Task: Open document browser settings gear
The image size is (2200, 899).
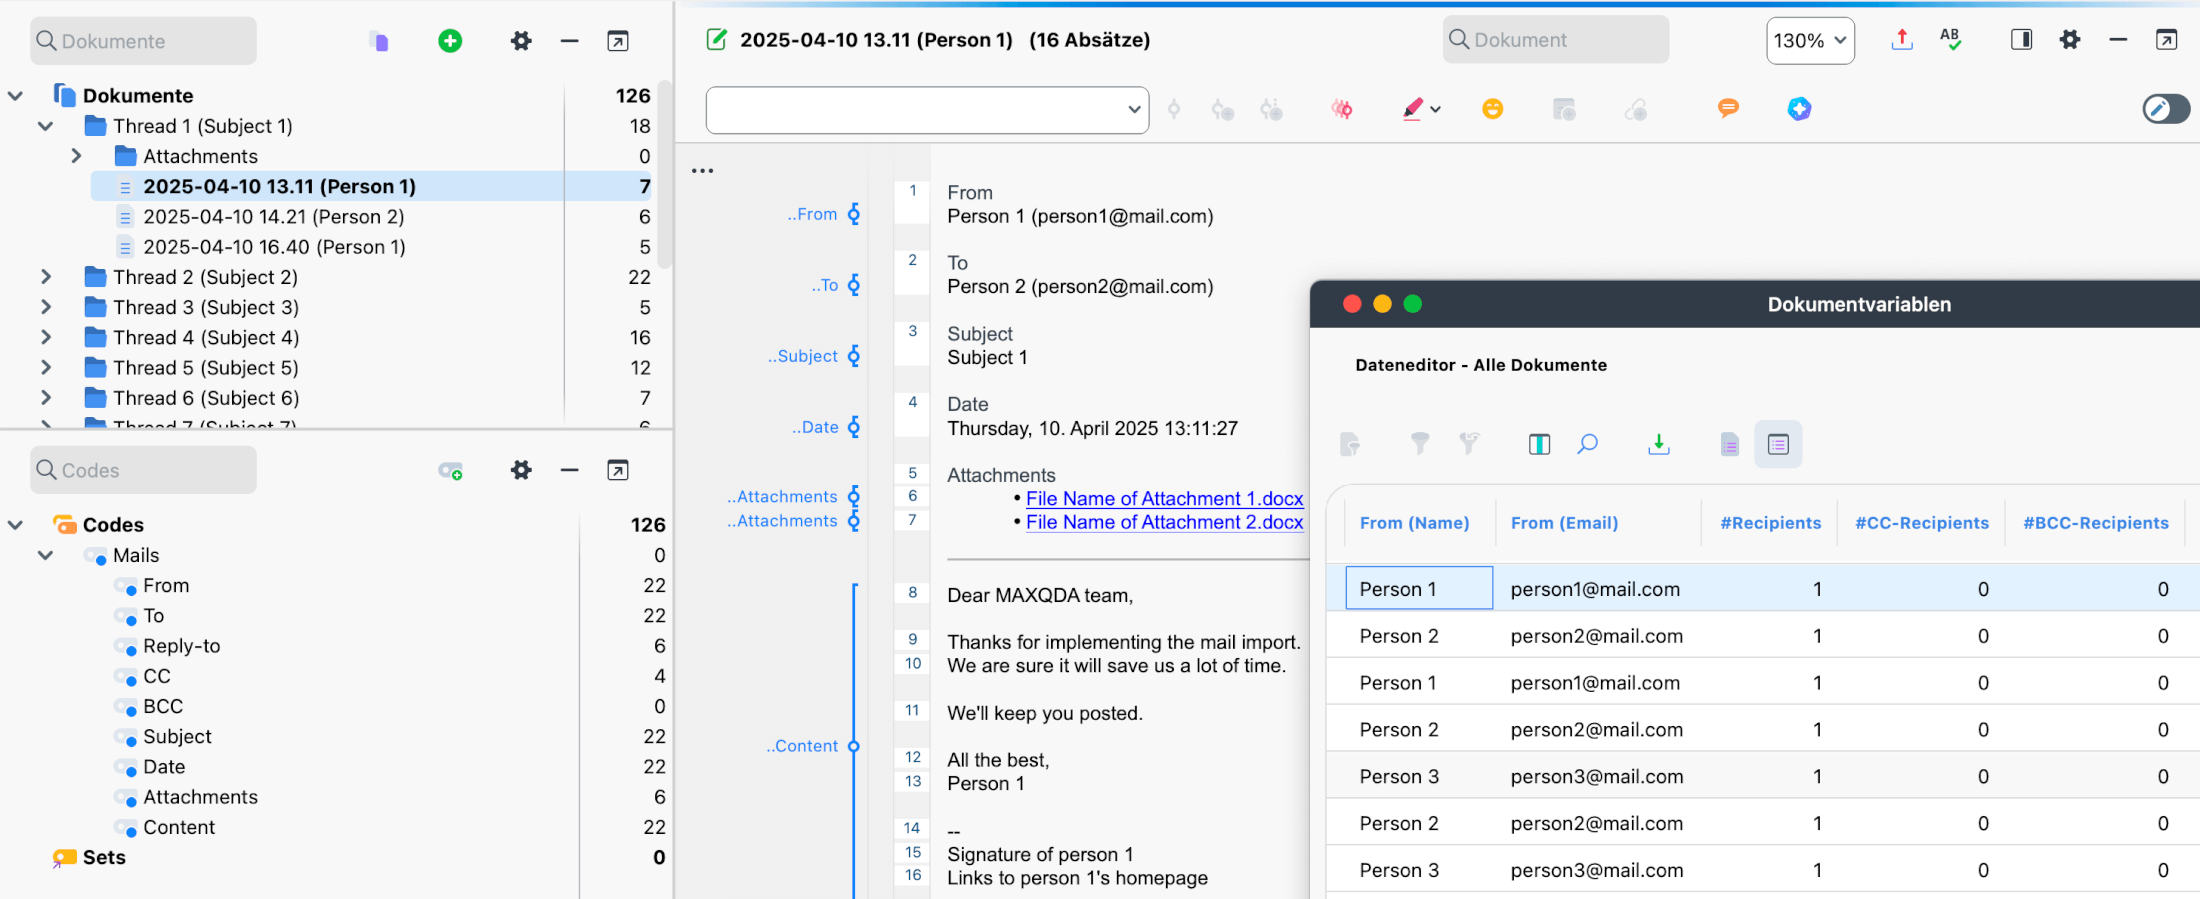Action: (2070, 40)
